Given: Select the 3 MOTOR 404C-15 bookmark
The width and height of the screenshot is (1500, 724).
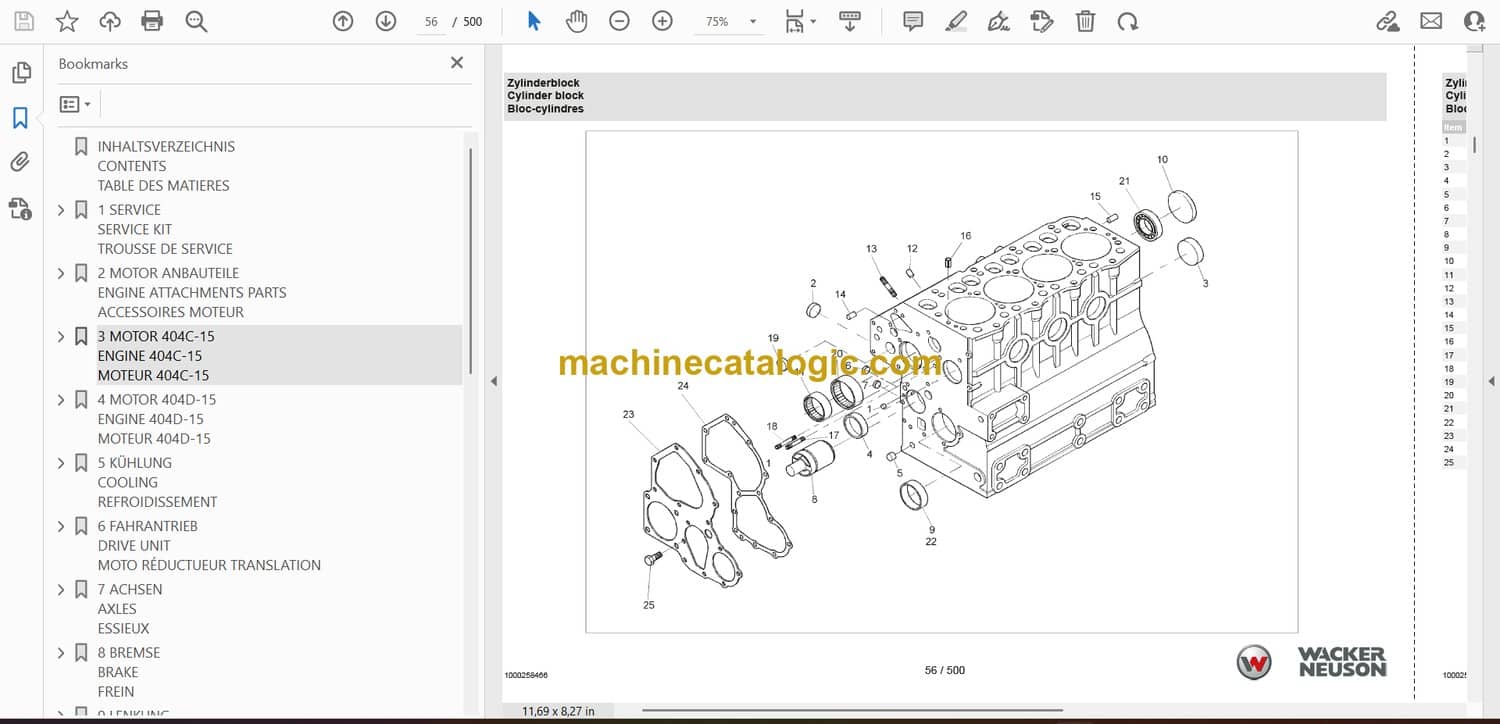Looking at the screenshot, I should 156,336.
